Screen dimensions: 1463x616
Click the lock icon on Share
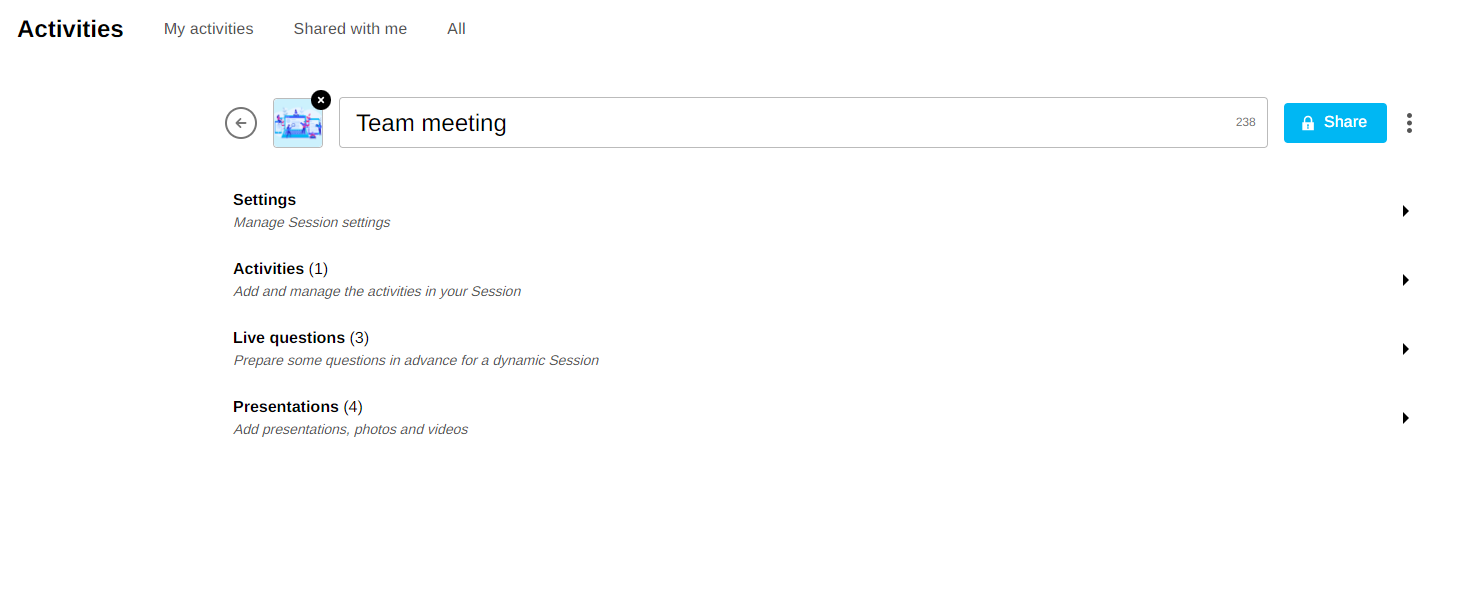1307,123
